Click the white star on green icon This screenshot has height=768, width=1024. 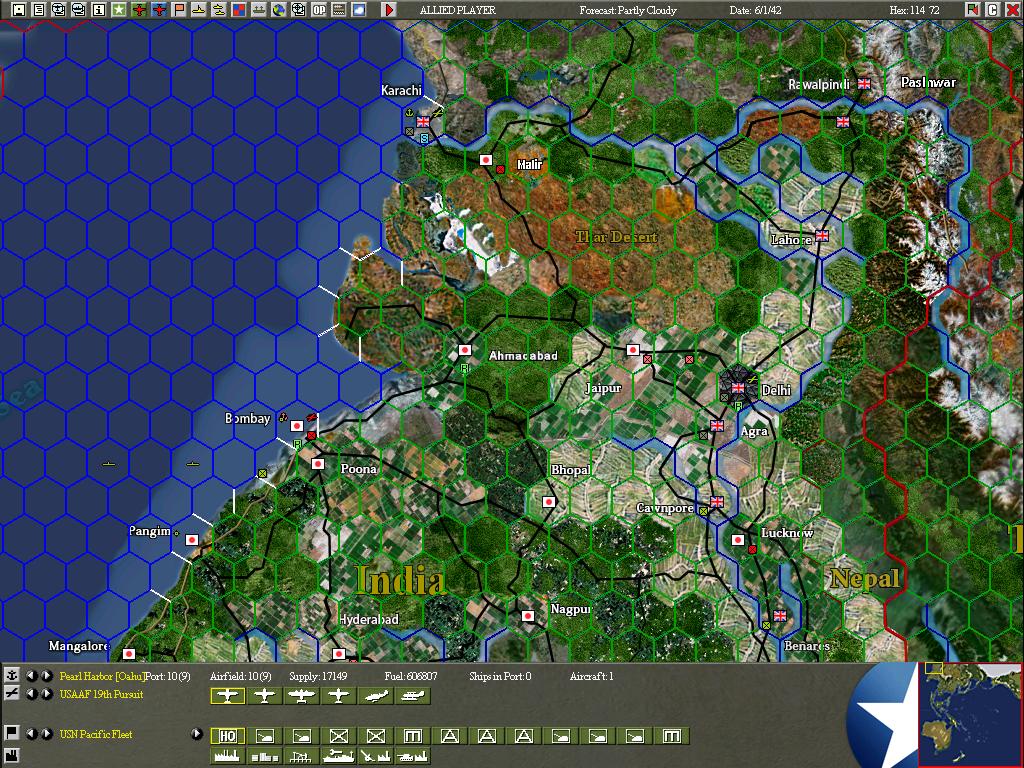(x=119, y=9)
